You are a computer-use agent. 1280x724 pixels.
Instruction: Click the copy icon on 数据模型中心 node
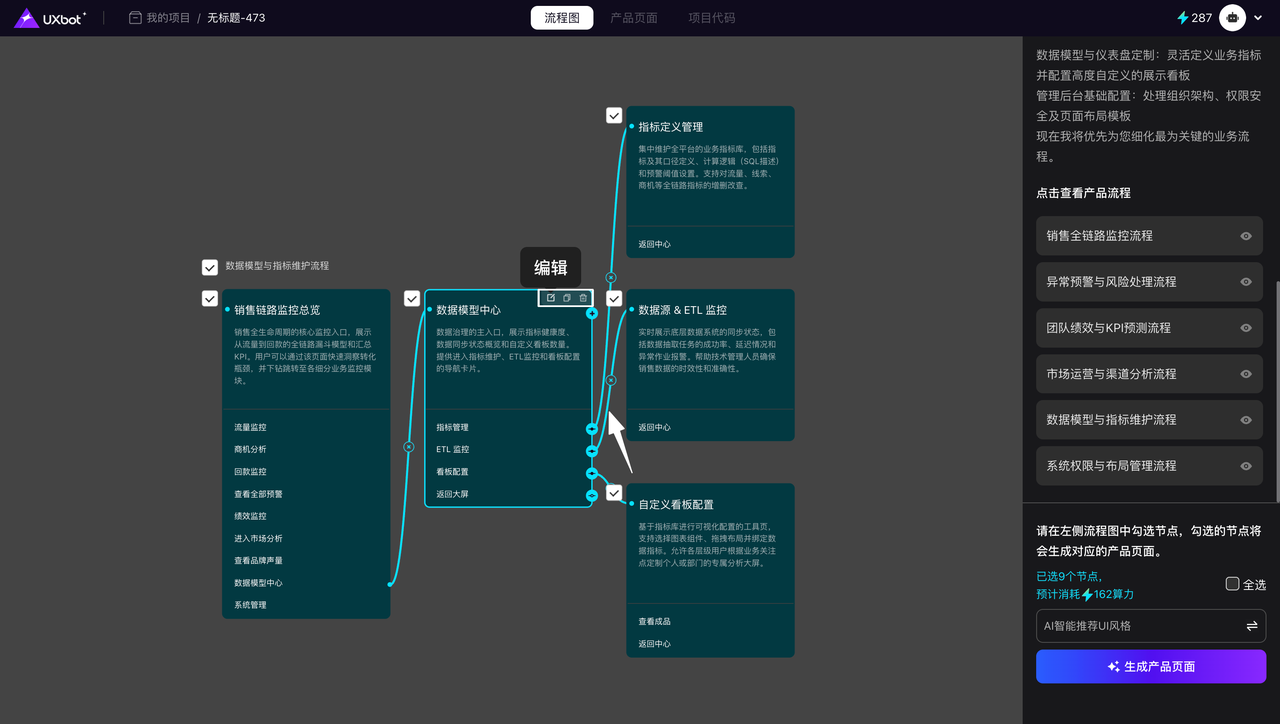coord(567,298)
